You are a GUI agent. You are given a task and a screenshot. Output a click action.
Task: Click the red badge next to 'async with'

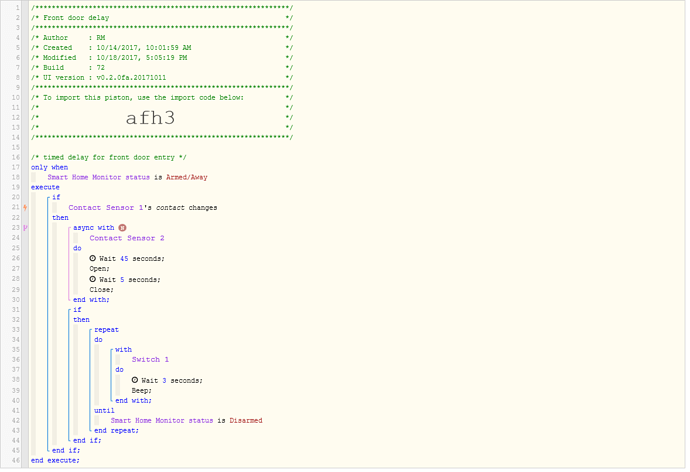click(x=122, y=228)
